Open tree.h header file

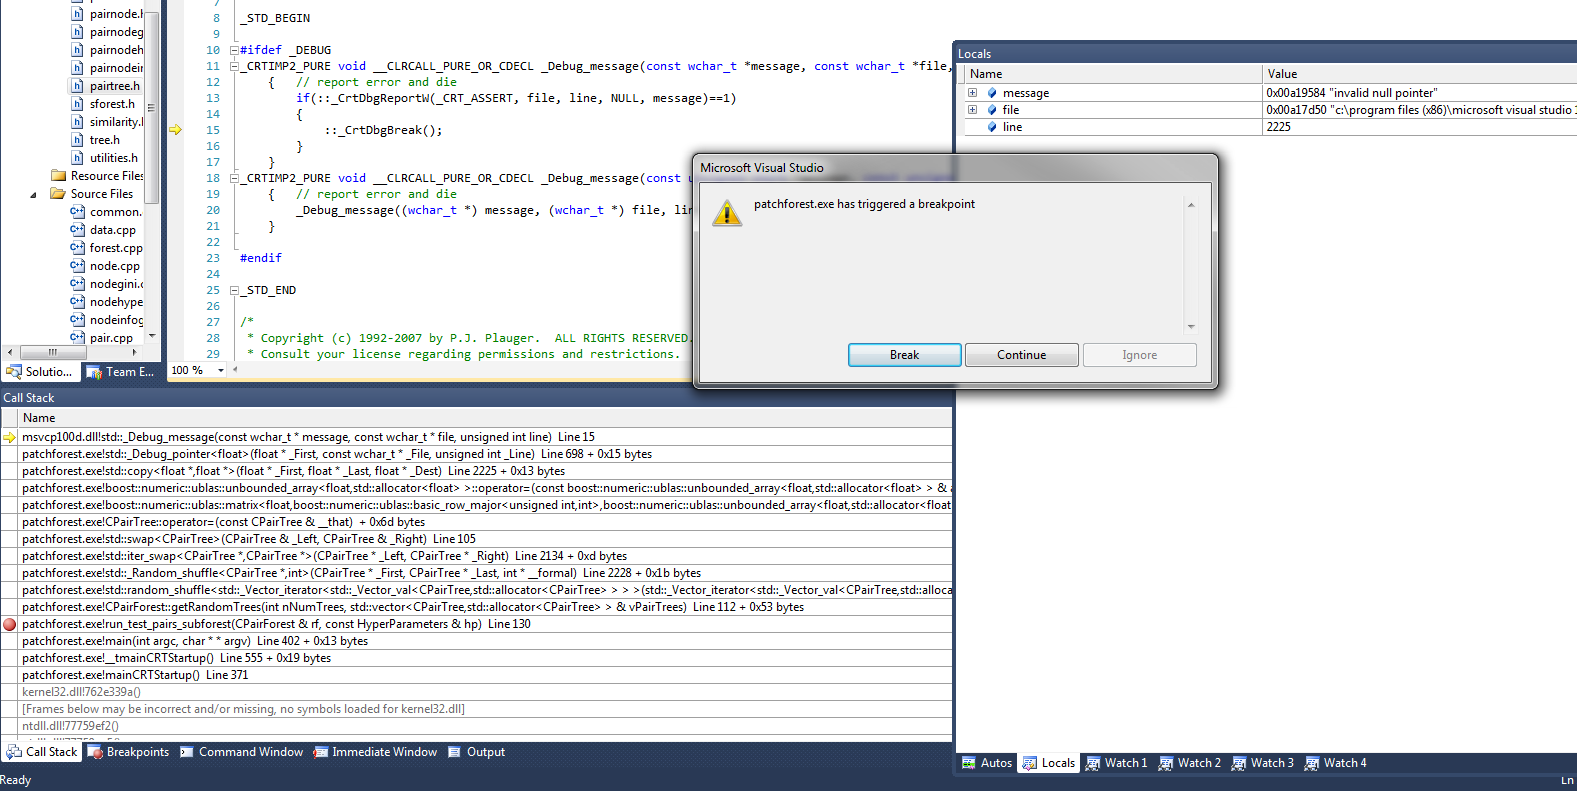[x=104, y=140]
